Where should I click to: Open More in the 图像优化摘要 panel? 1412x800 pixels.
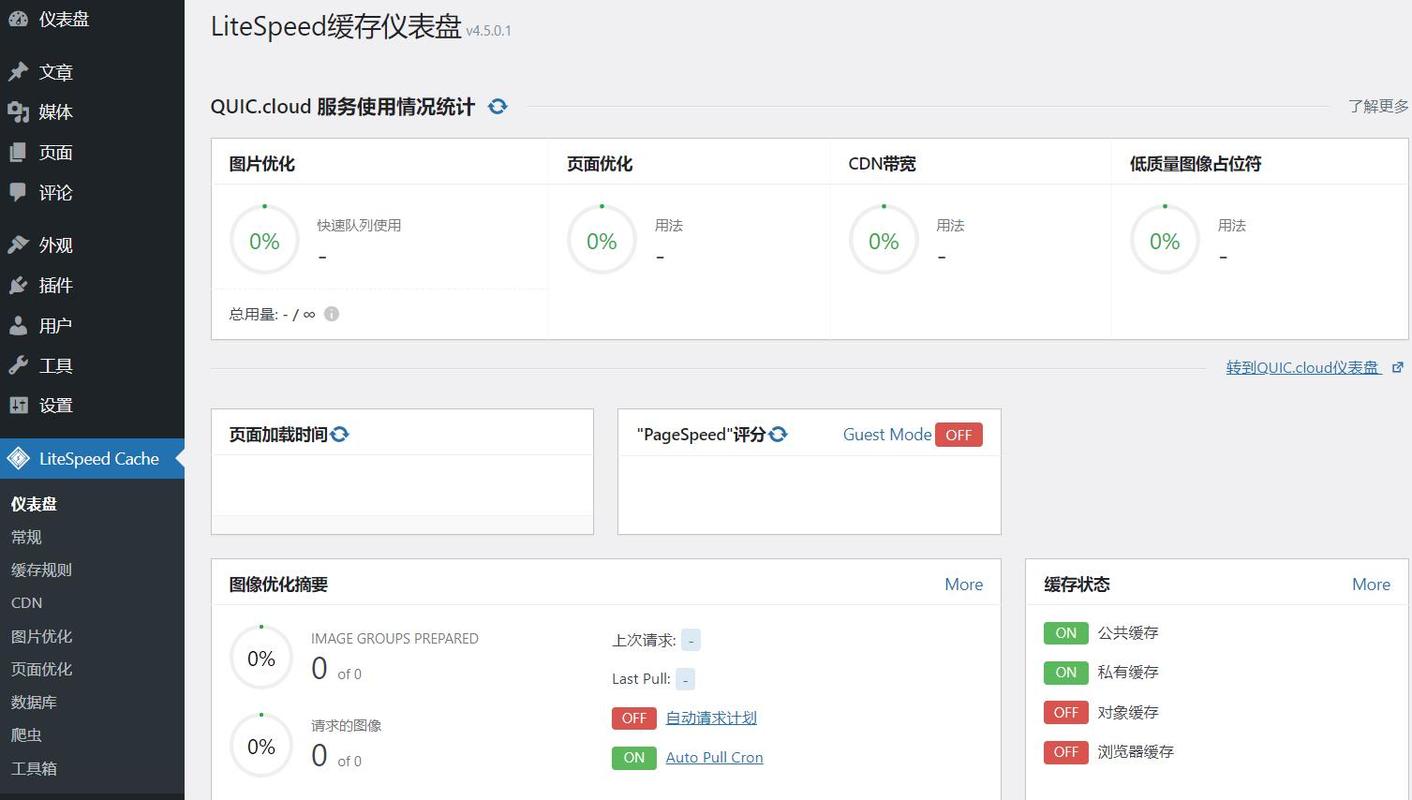(964, 584)
